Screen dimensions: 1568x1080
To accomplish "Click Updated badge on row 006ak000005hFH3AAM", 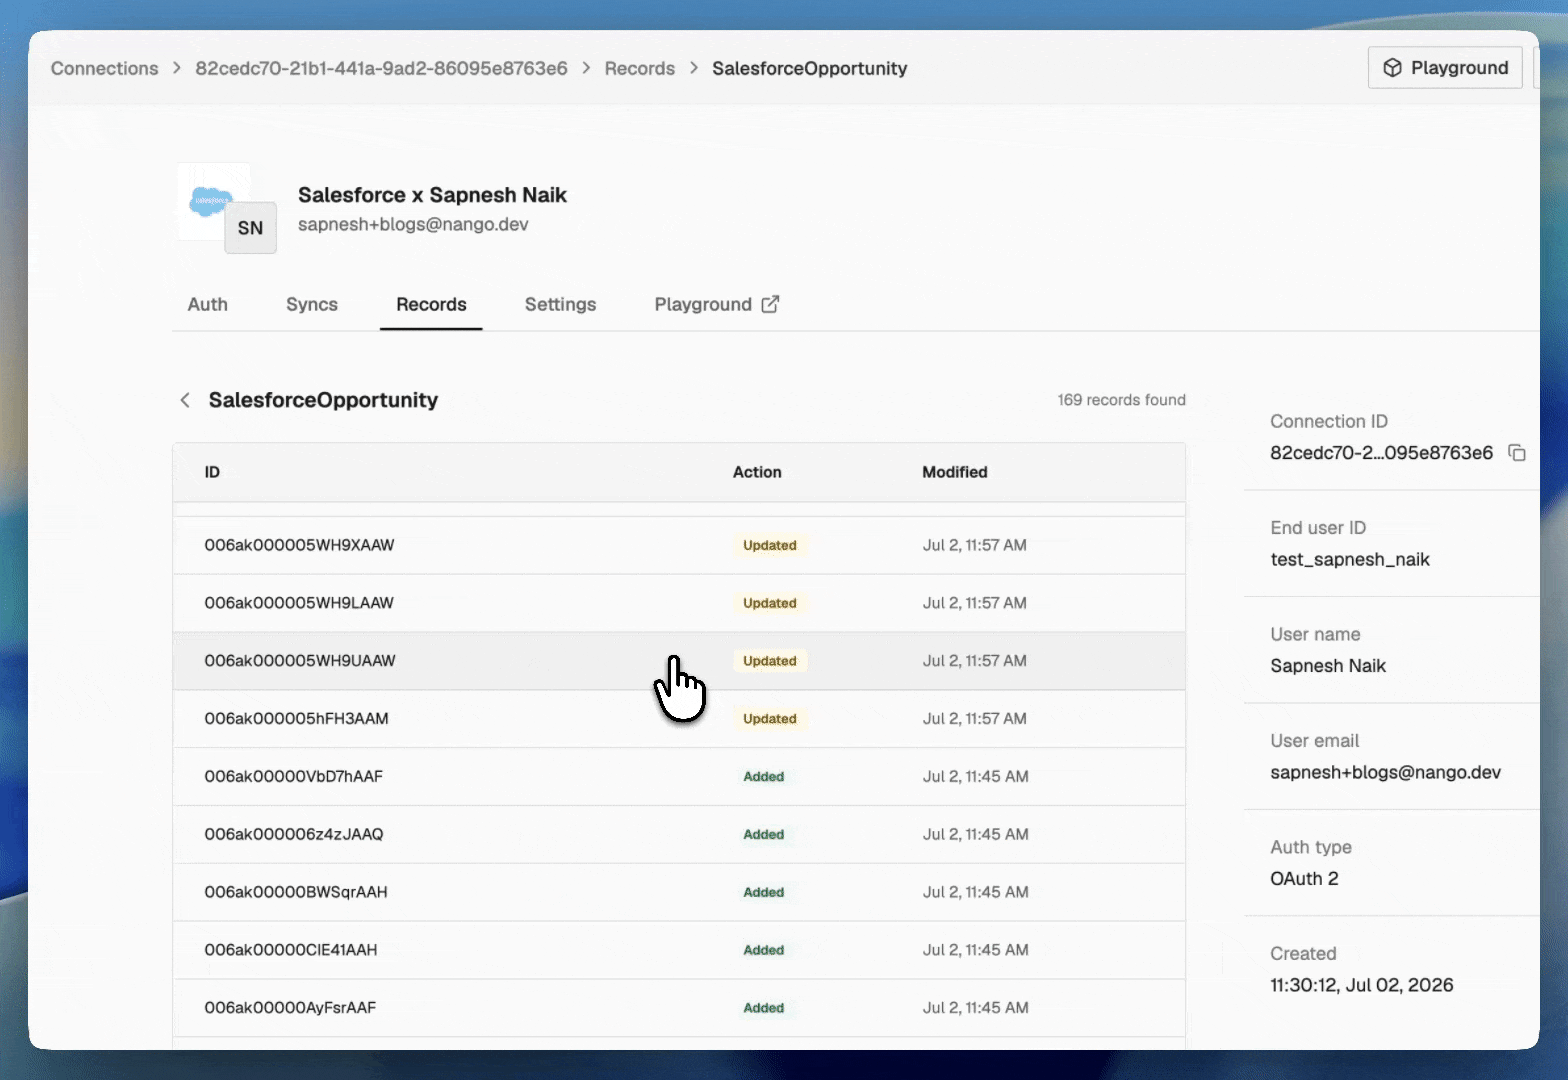I will 770,719.
